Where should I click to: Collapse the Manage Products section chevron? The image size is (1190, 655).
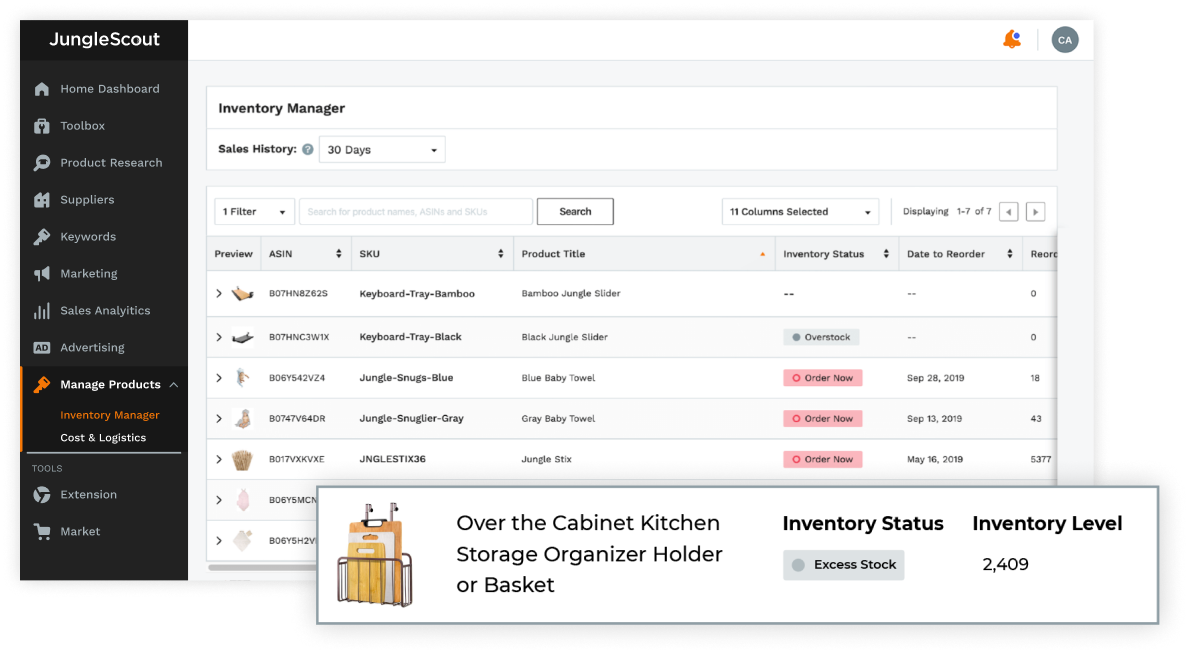[174, 385]
